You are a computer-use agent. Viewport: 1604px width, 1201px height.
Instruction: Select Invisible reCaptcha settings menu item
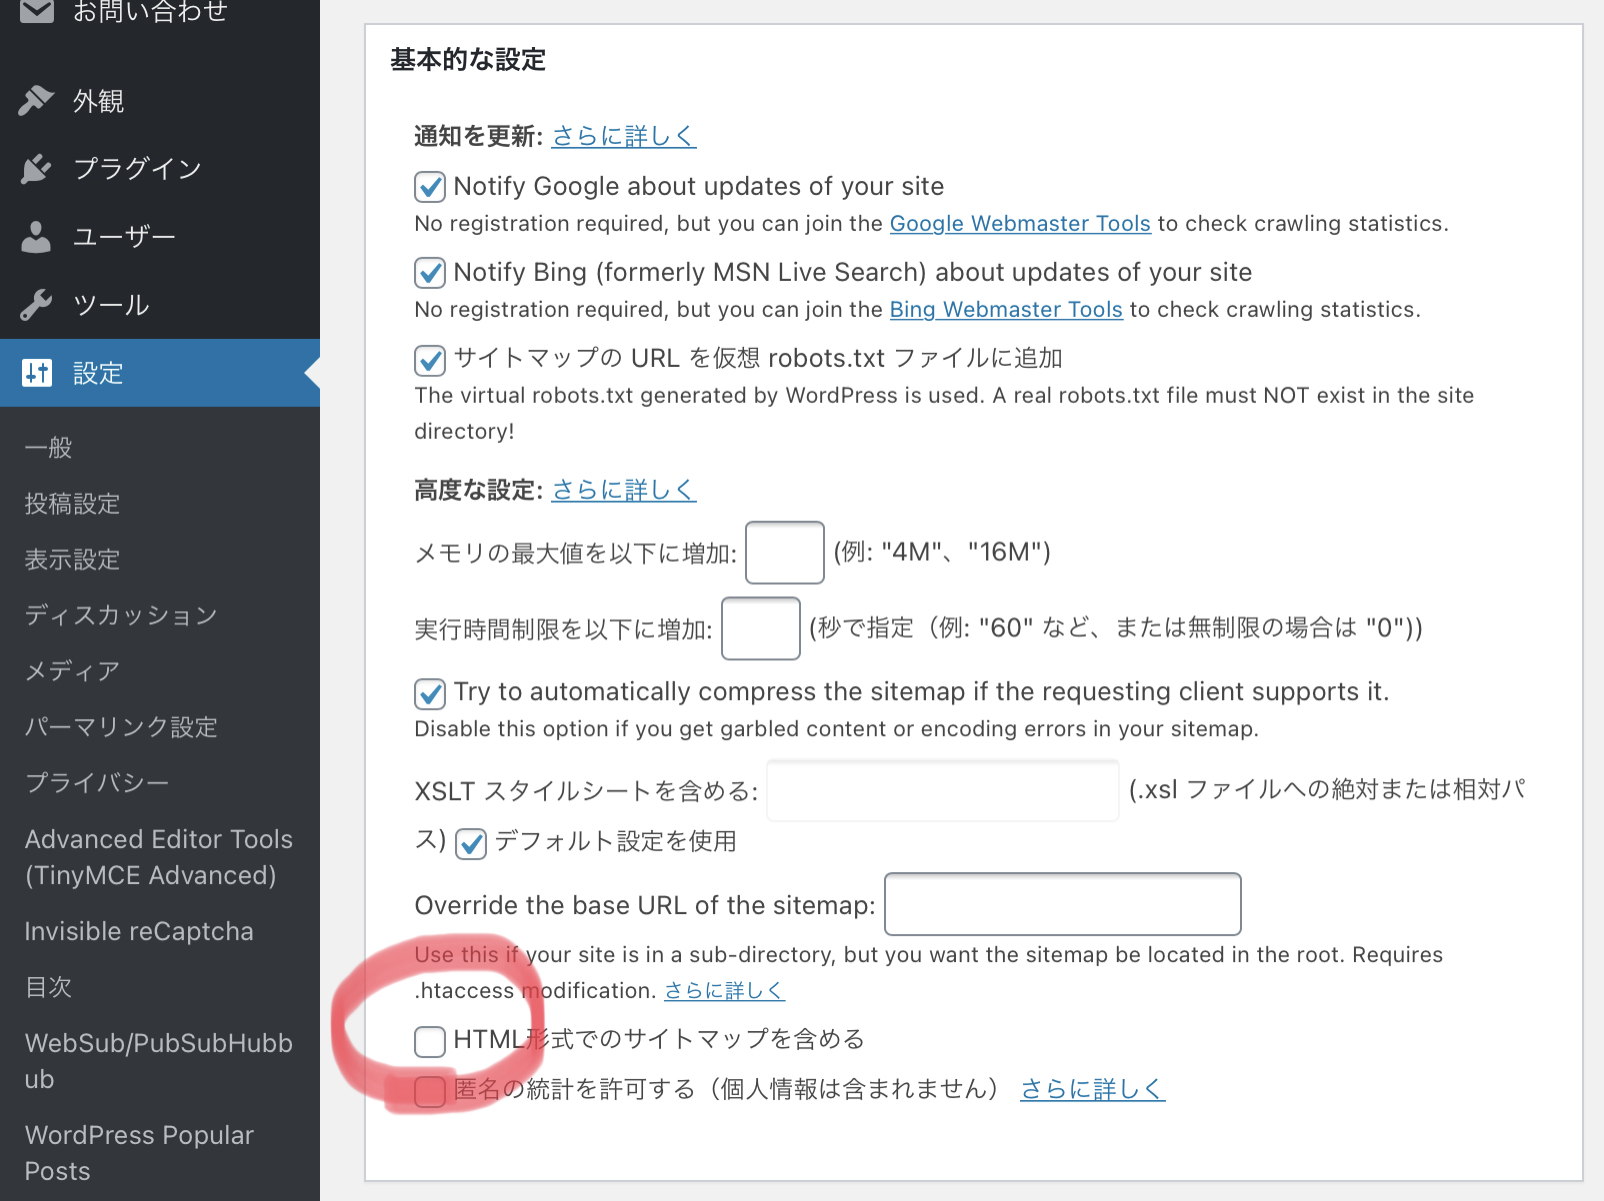pos(139,931)
